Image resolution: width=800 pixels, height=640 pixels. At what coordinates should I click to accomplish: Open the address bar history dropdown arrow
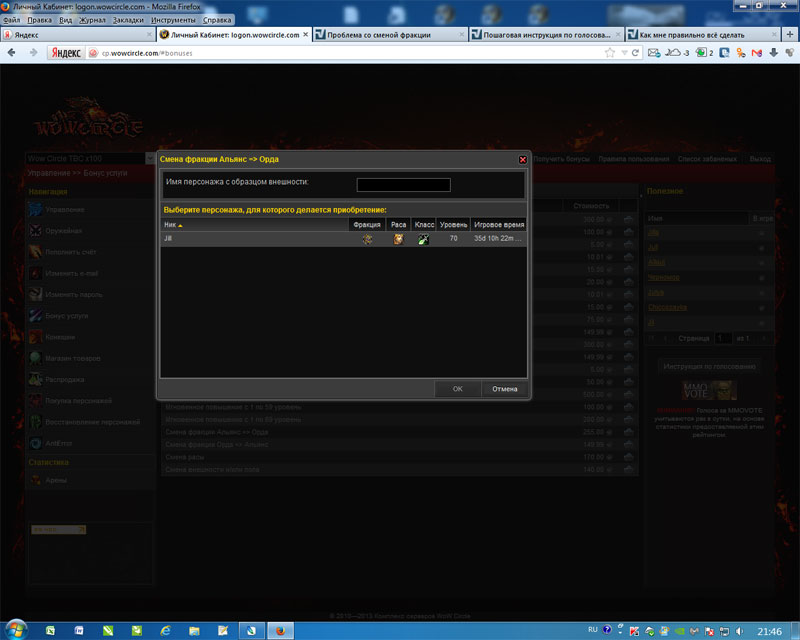tap(621, 52)
